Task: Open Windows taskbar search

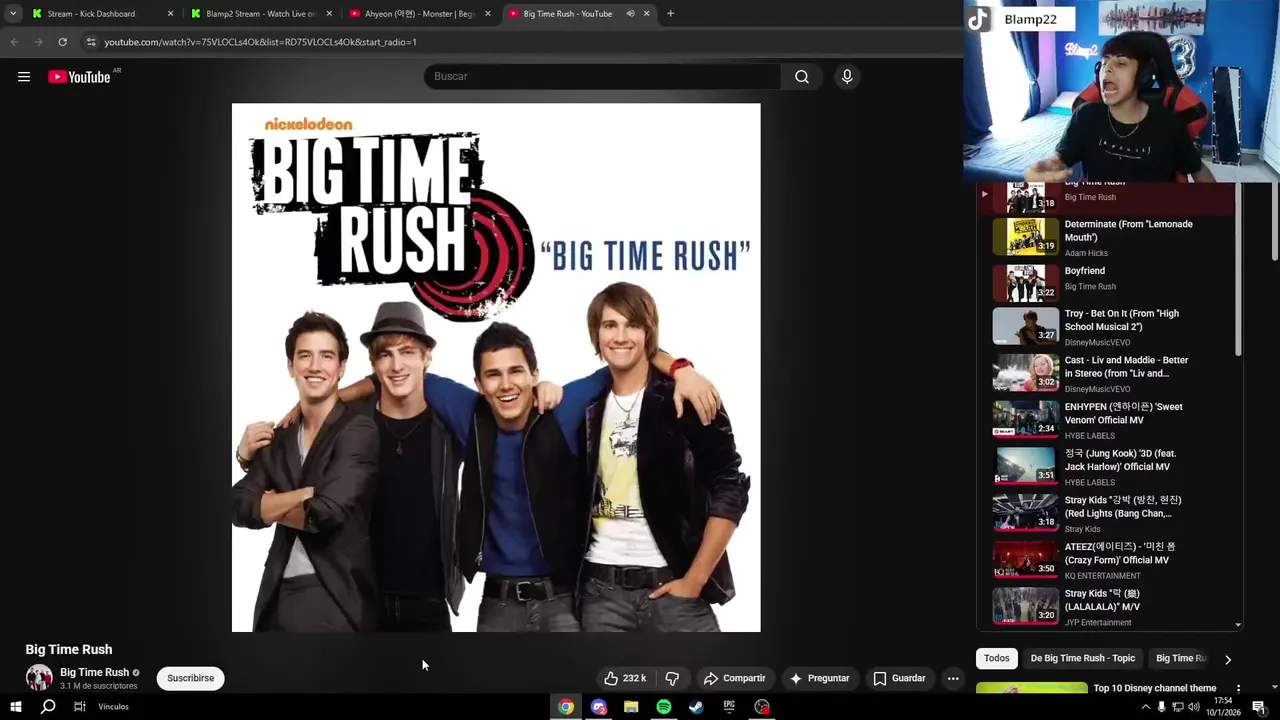Action: pos(48,707)
